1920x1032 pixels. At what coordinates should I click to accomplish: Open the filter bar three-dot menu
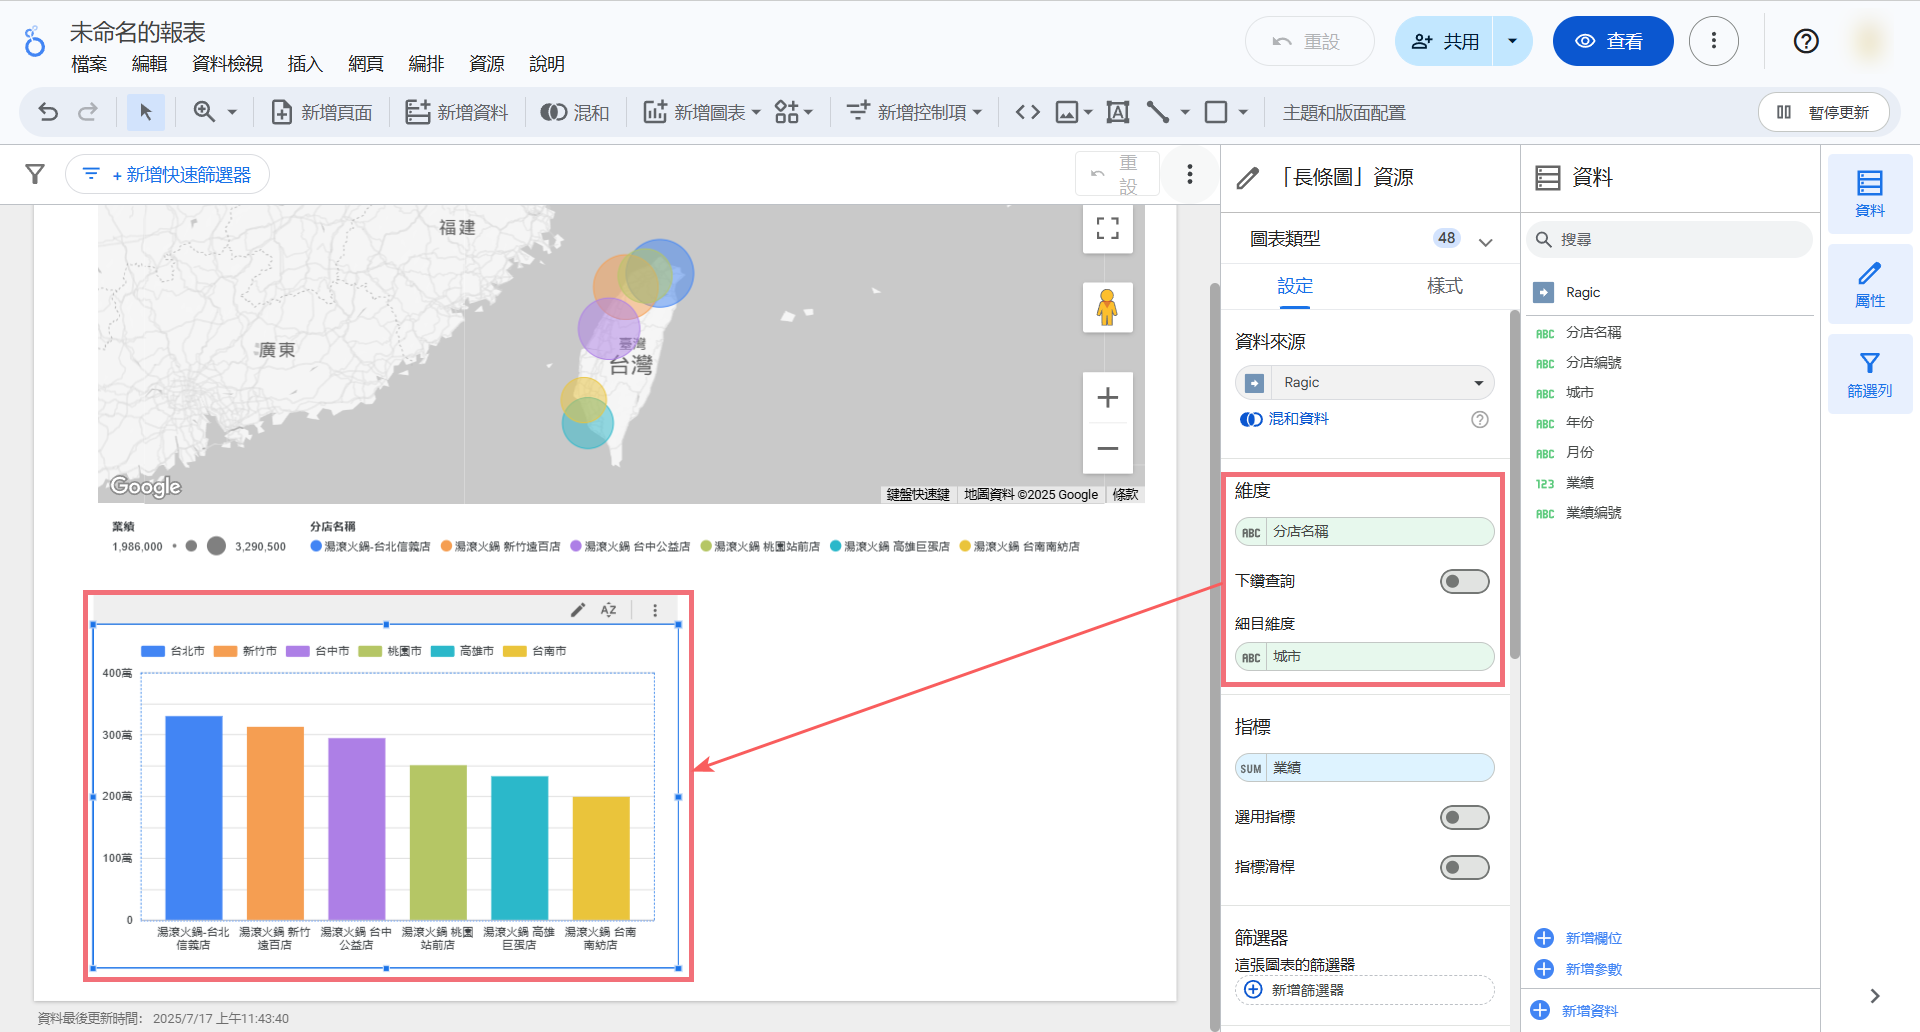pyautogui.click(x=1189, y=174)
